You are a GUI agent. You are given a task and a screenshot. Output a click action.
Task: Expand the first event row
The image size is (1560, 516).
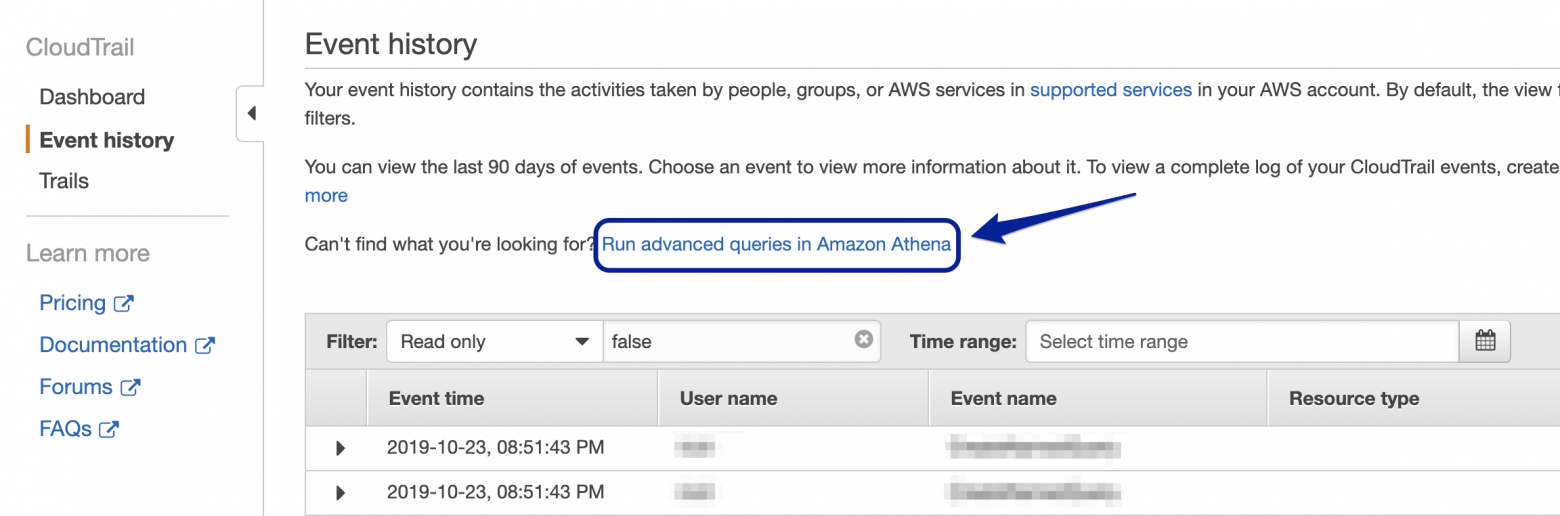coord(340,448)
